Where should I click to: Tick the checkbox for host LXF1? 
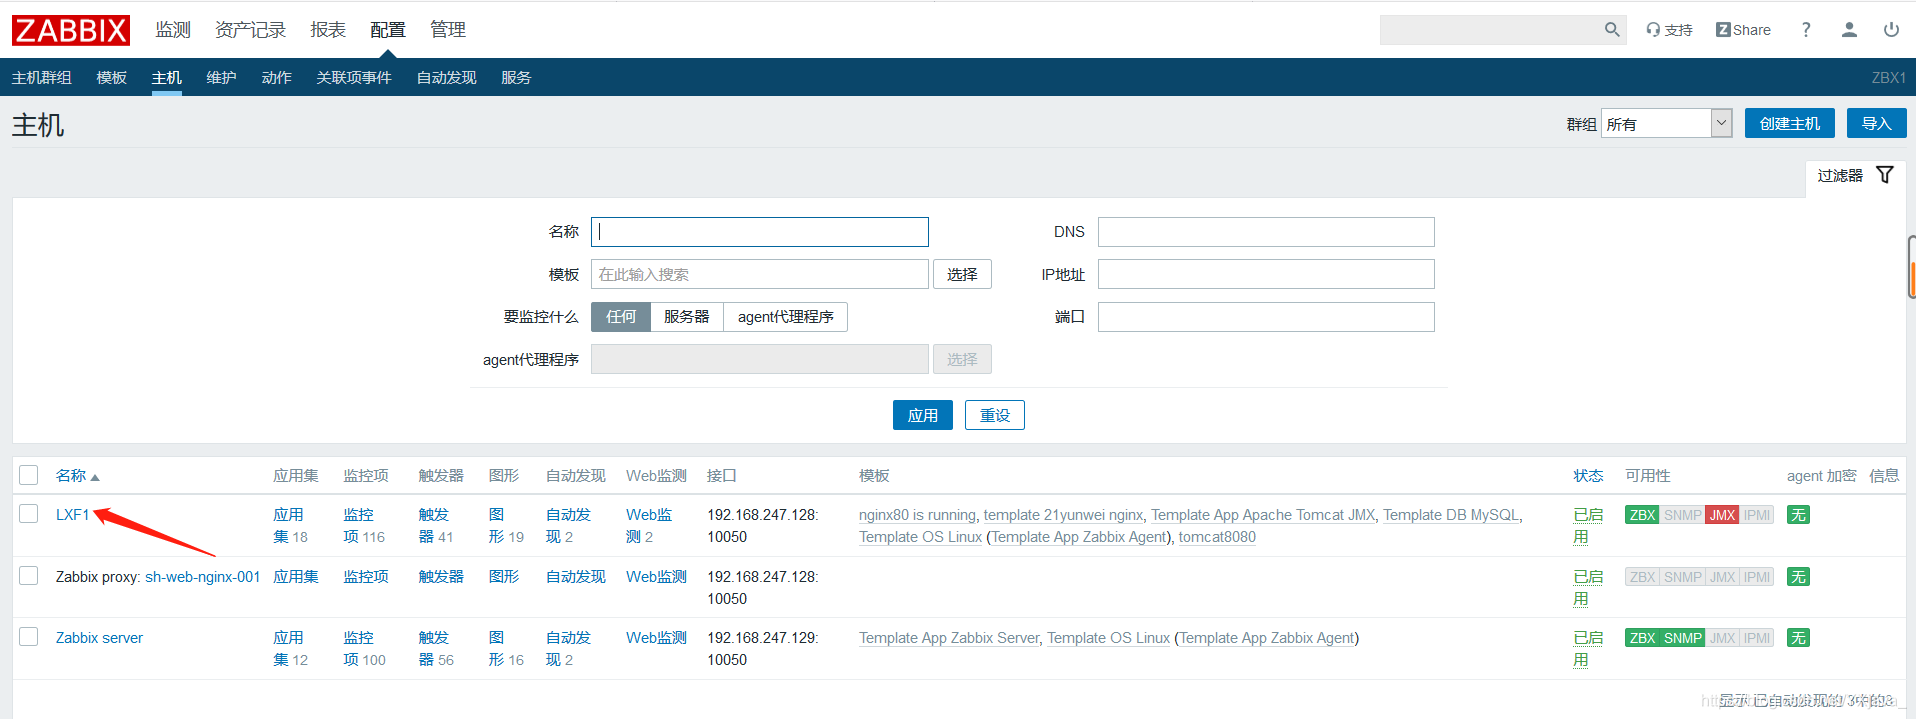tap(29, 514)
